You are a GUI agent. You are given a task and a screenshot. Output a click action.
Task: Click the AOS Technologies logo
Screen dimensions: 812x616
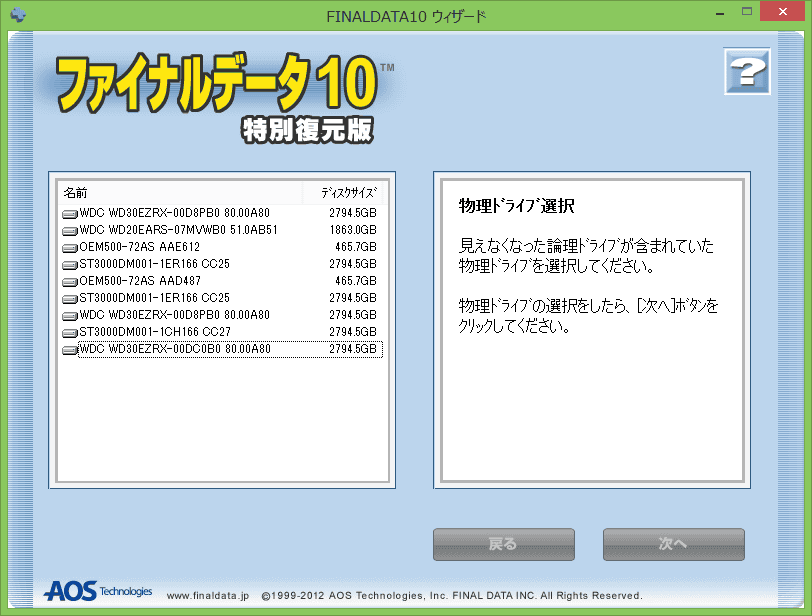[x=98, y=591]
